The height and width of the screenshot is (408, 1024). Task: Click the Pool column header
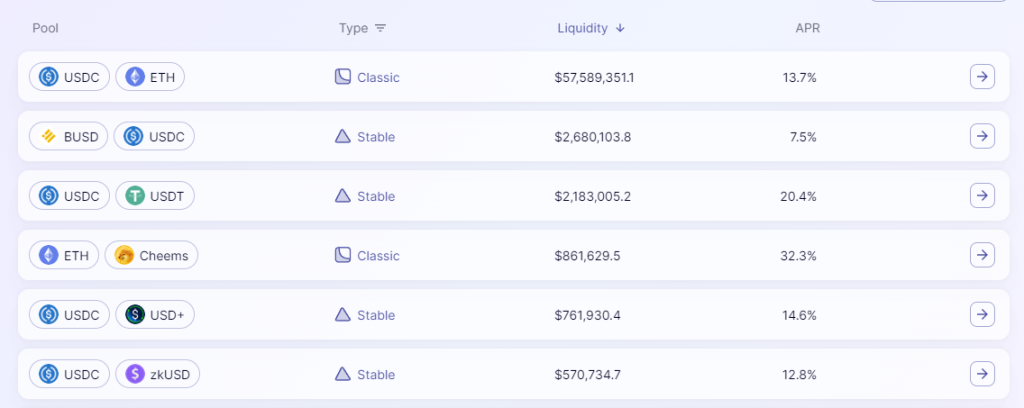point(46,28)
